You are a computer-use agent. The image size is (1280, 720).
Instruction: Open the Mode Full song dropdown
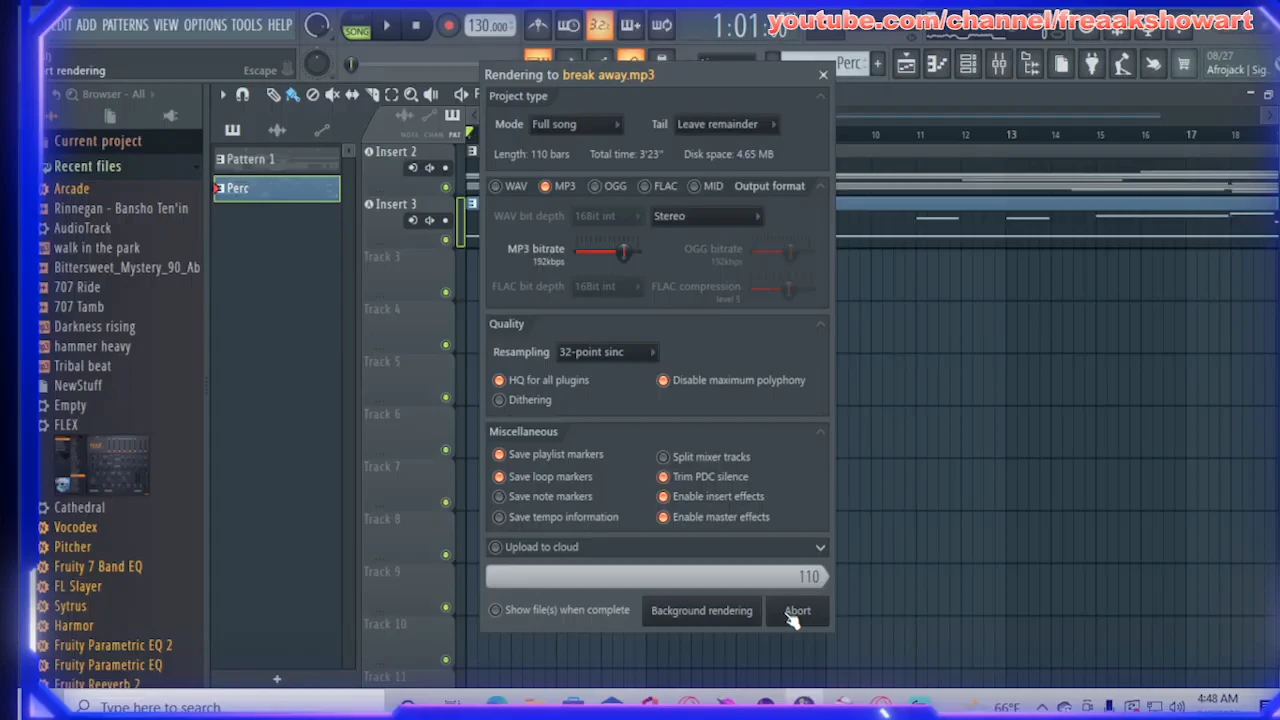click(576, 124)
